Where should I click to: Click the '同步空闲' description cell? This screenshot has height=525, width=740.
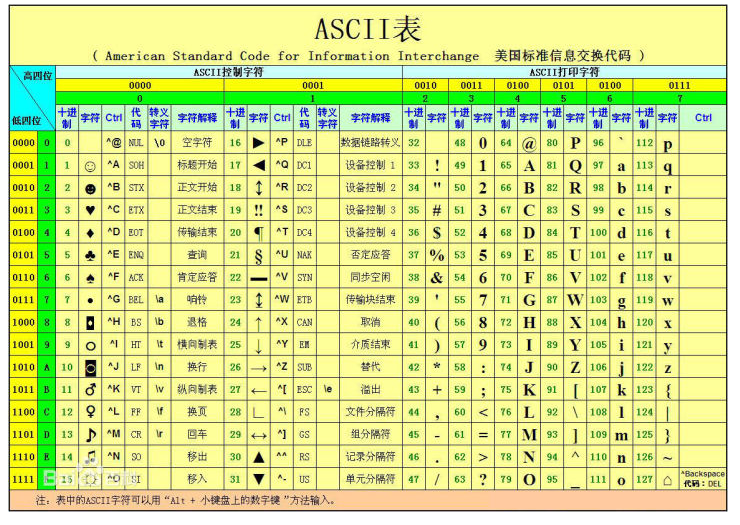(370, 277)
